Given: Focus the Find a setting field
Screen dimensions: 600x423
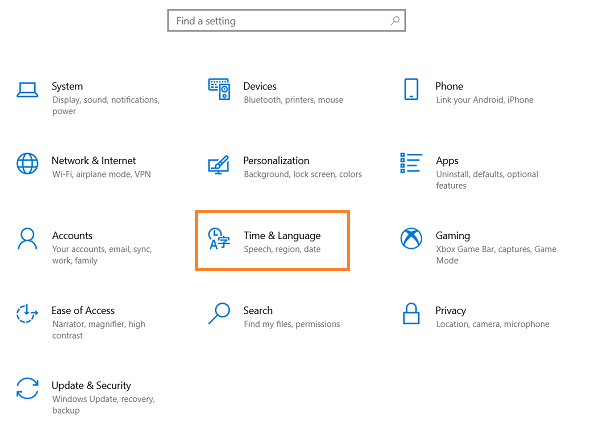Looking at the screenshot, I should tap(287, 21).
